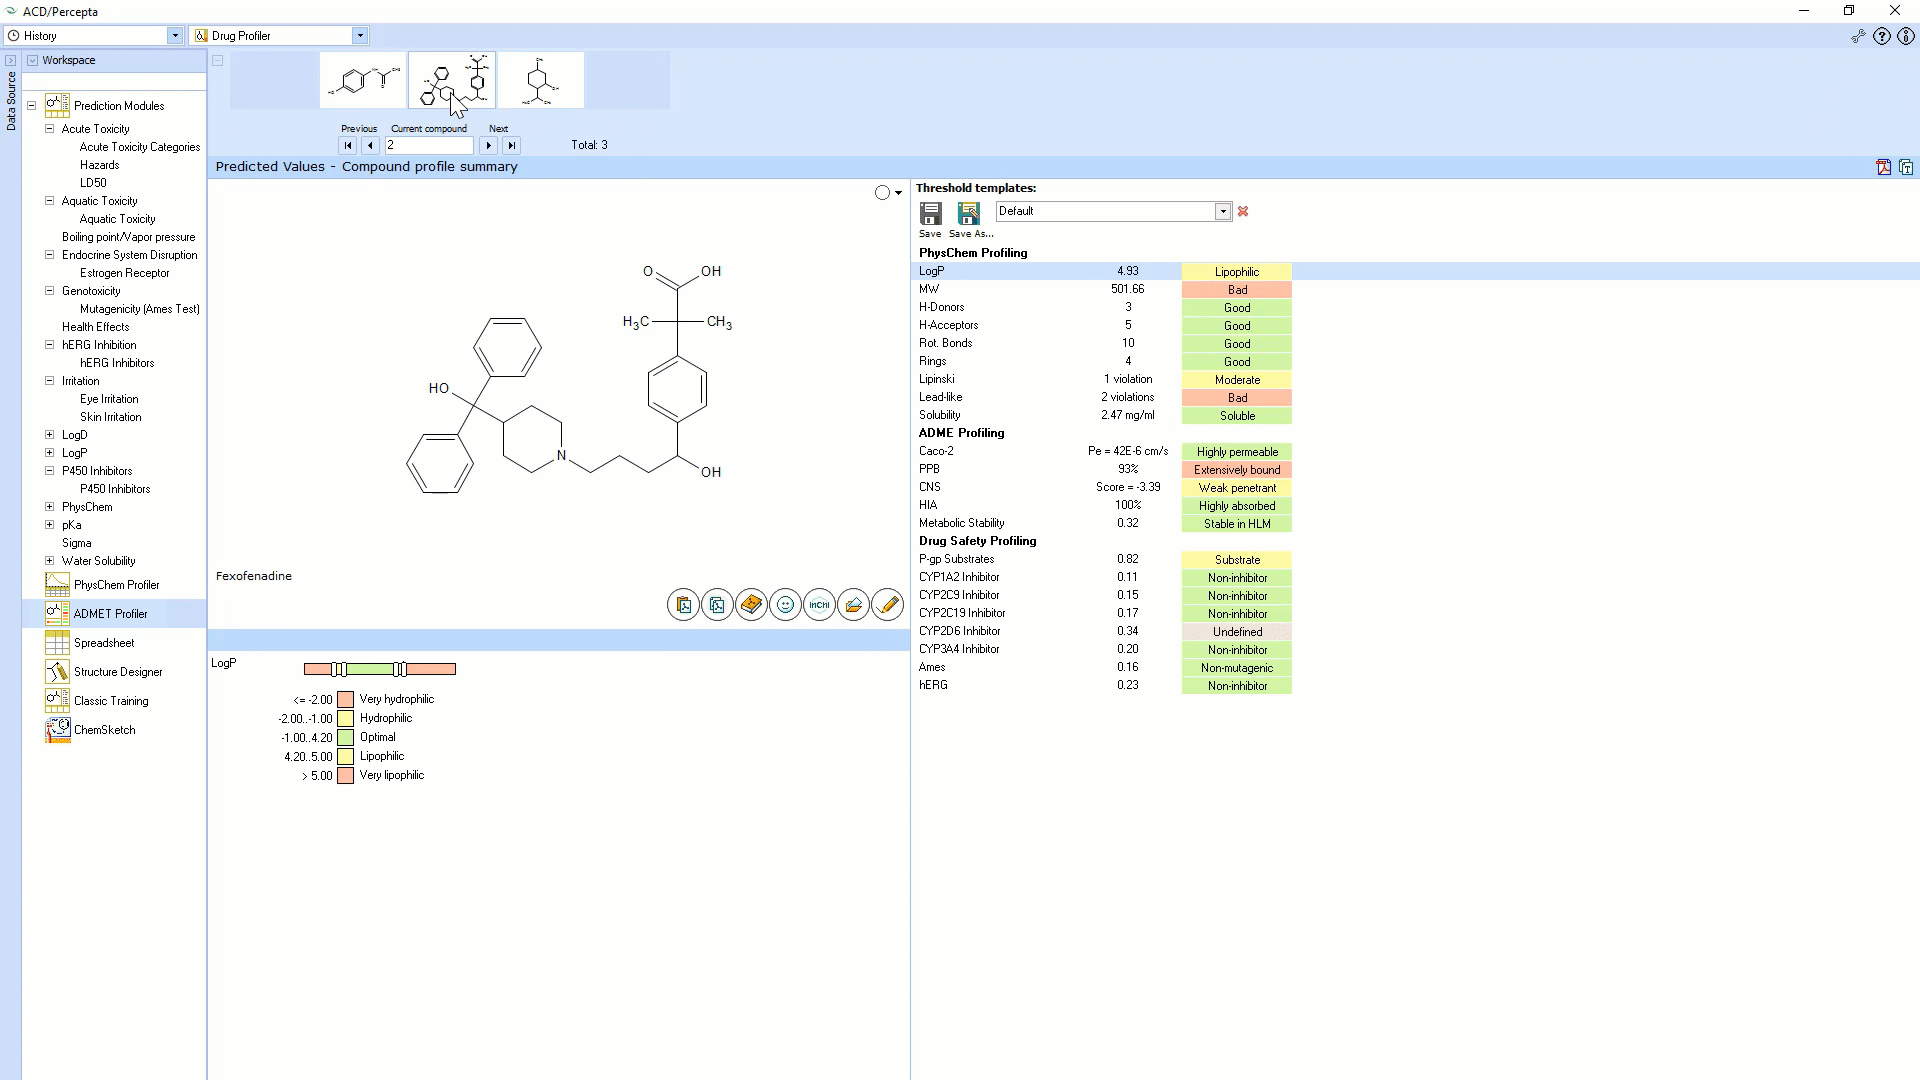Collapse the Acute Toxicity tree node
This screenshot has height=1080, width=1920.
click(49, 129)
